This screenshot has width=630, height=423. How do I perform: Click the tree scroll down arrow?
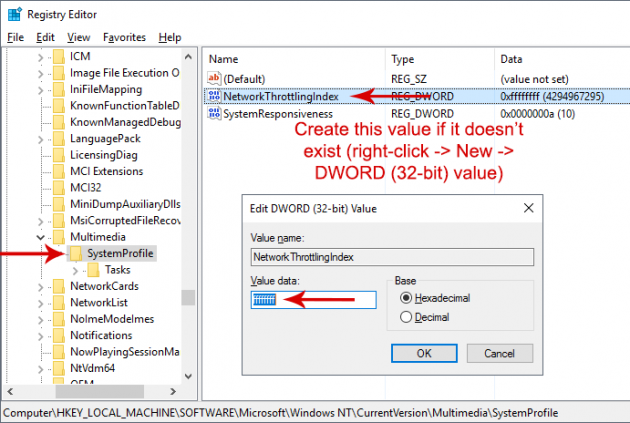pos(188,376)
